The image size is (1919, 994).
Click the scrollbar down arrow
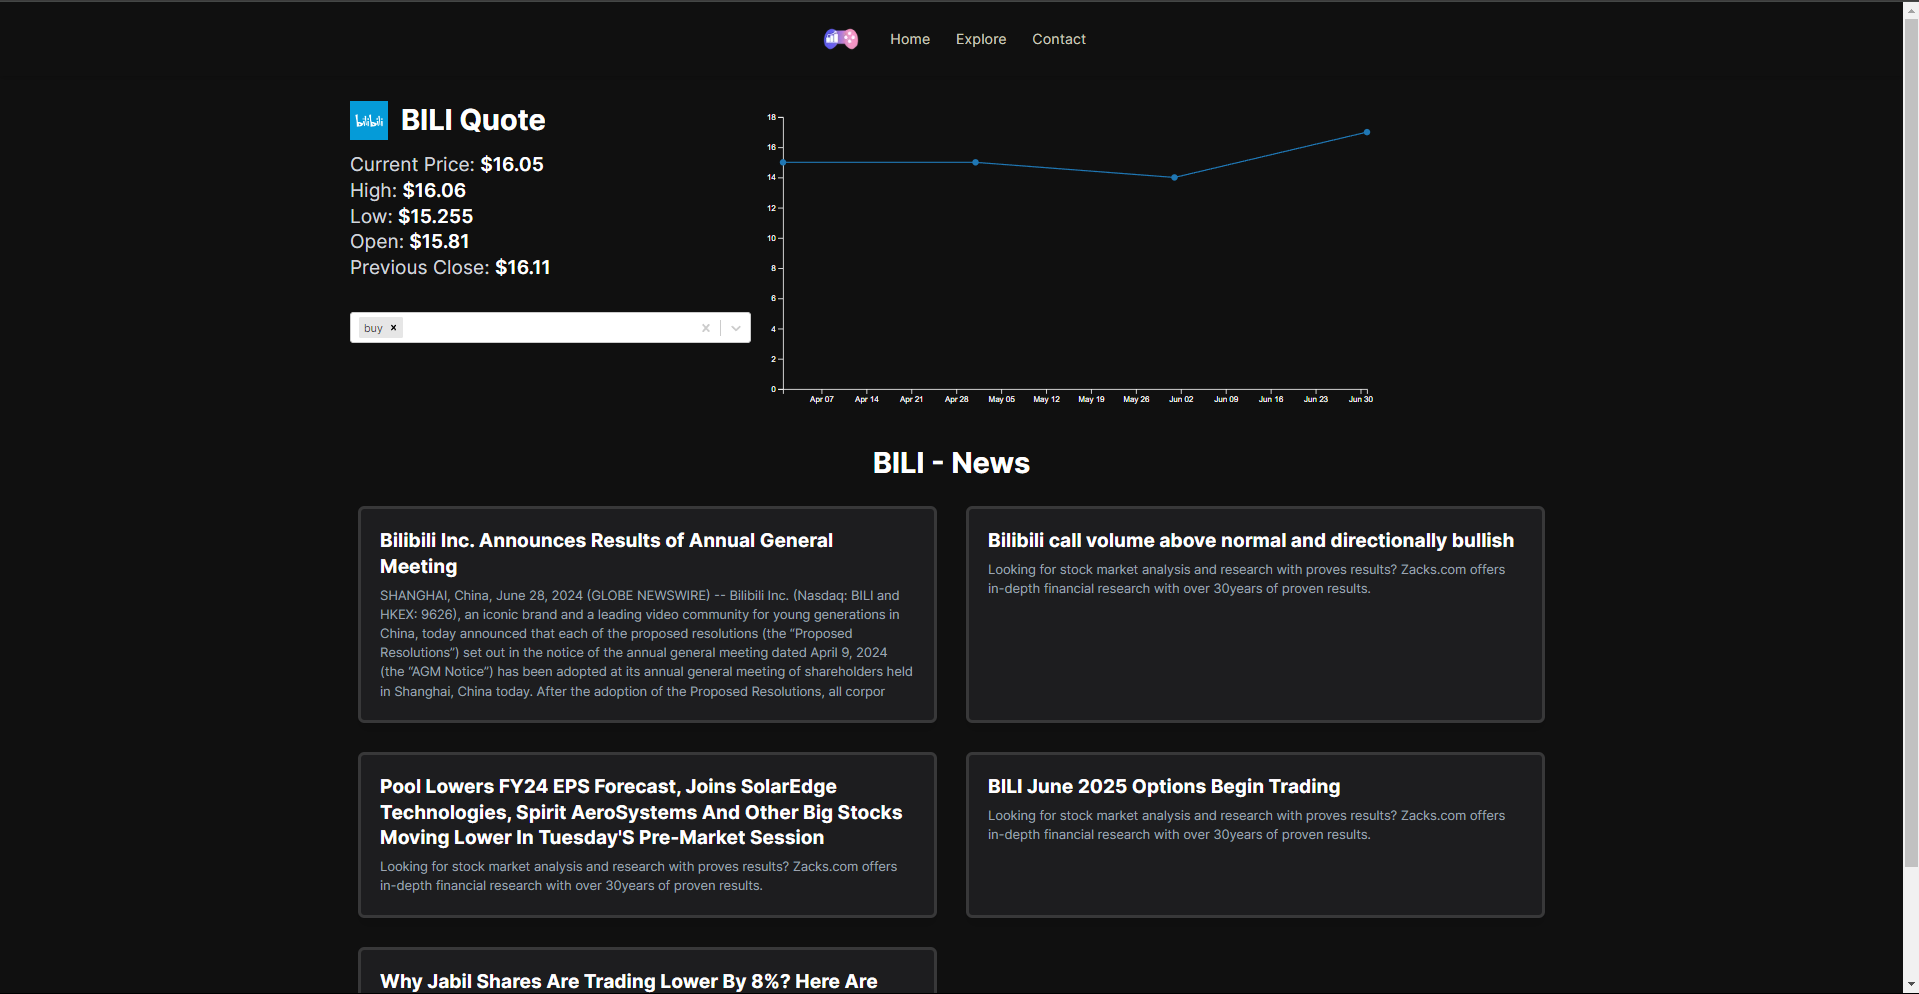pyautogui.click(x=1911, y=986)
